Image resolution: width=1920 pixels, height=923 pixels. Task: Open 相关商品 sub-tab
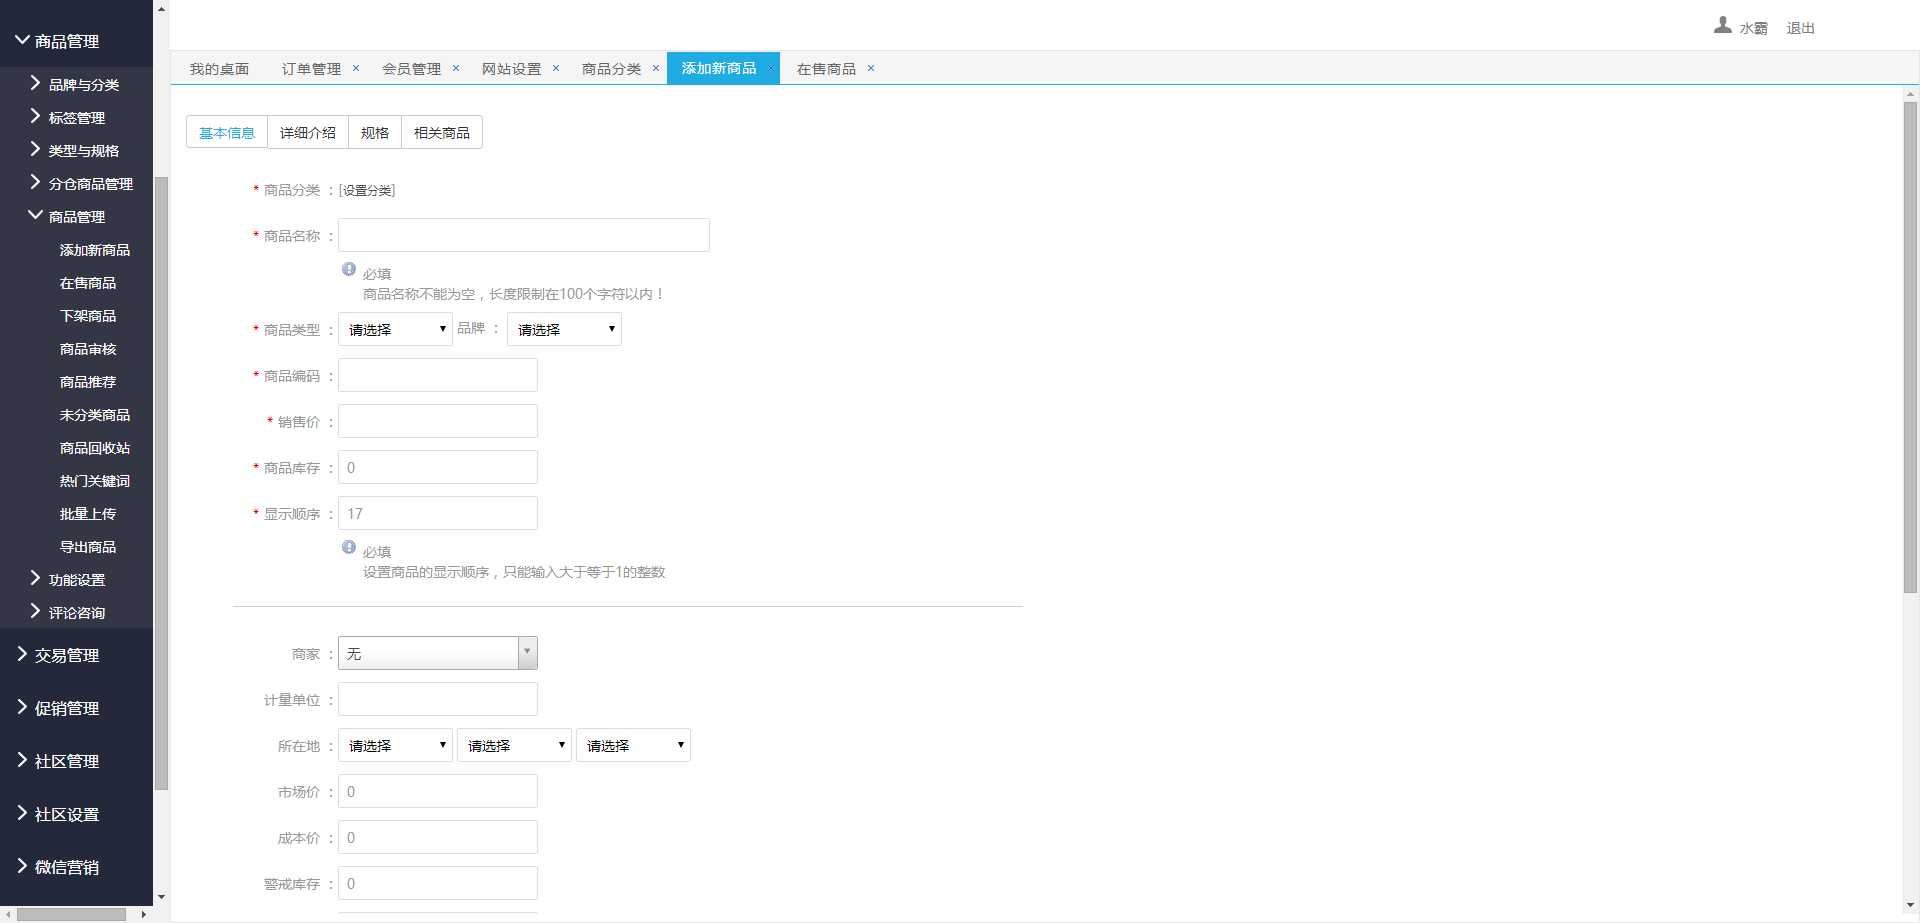pos(442,132)
